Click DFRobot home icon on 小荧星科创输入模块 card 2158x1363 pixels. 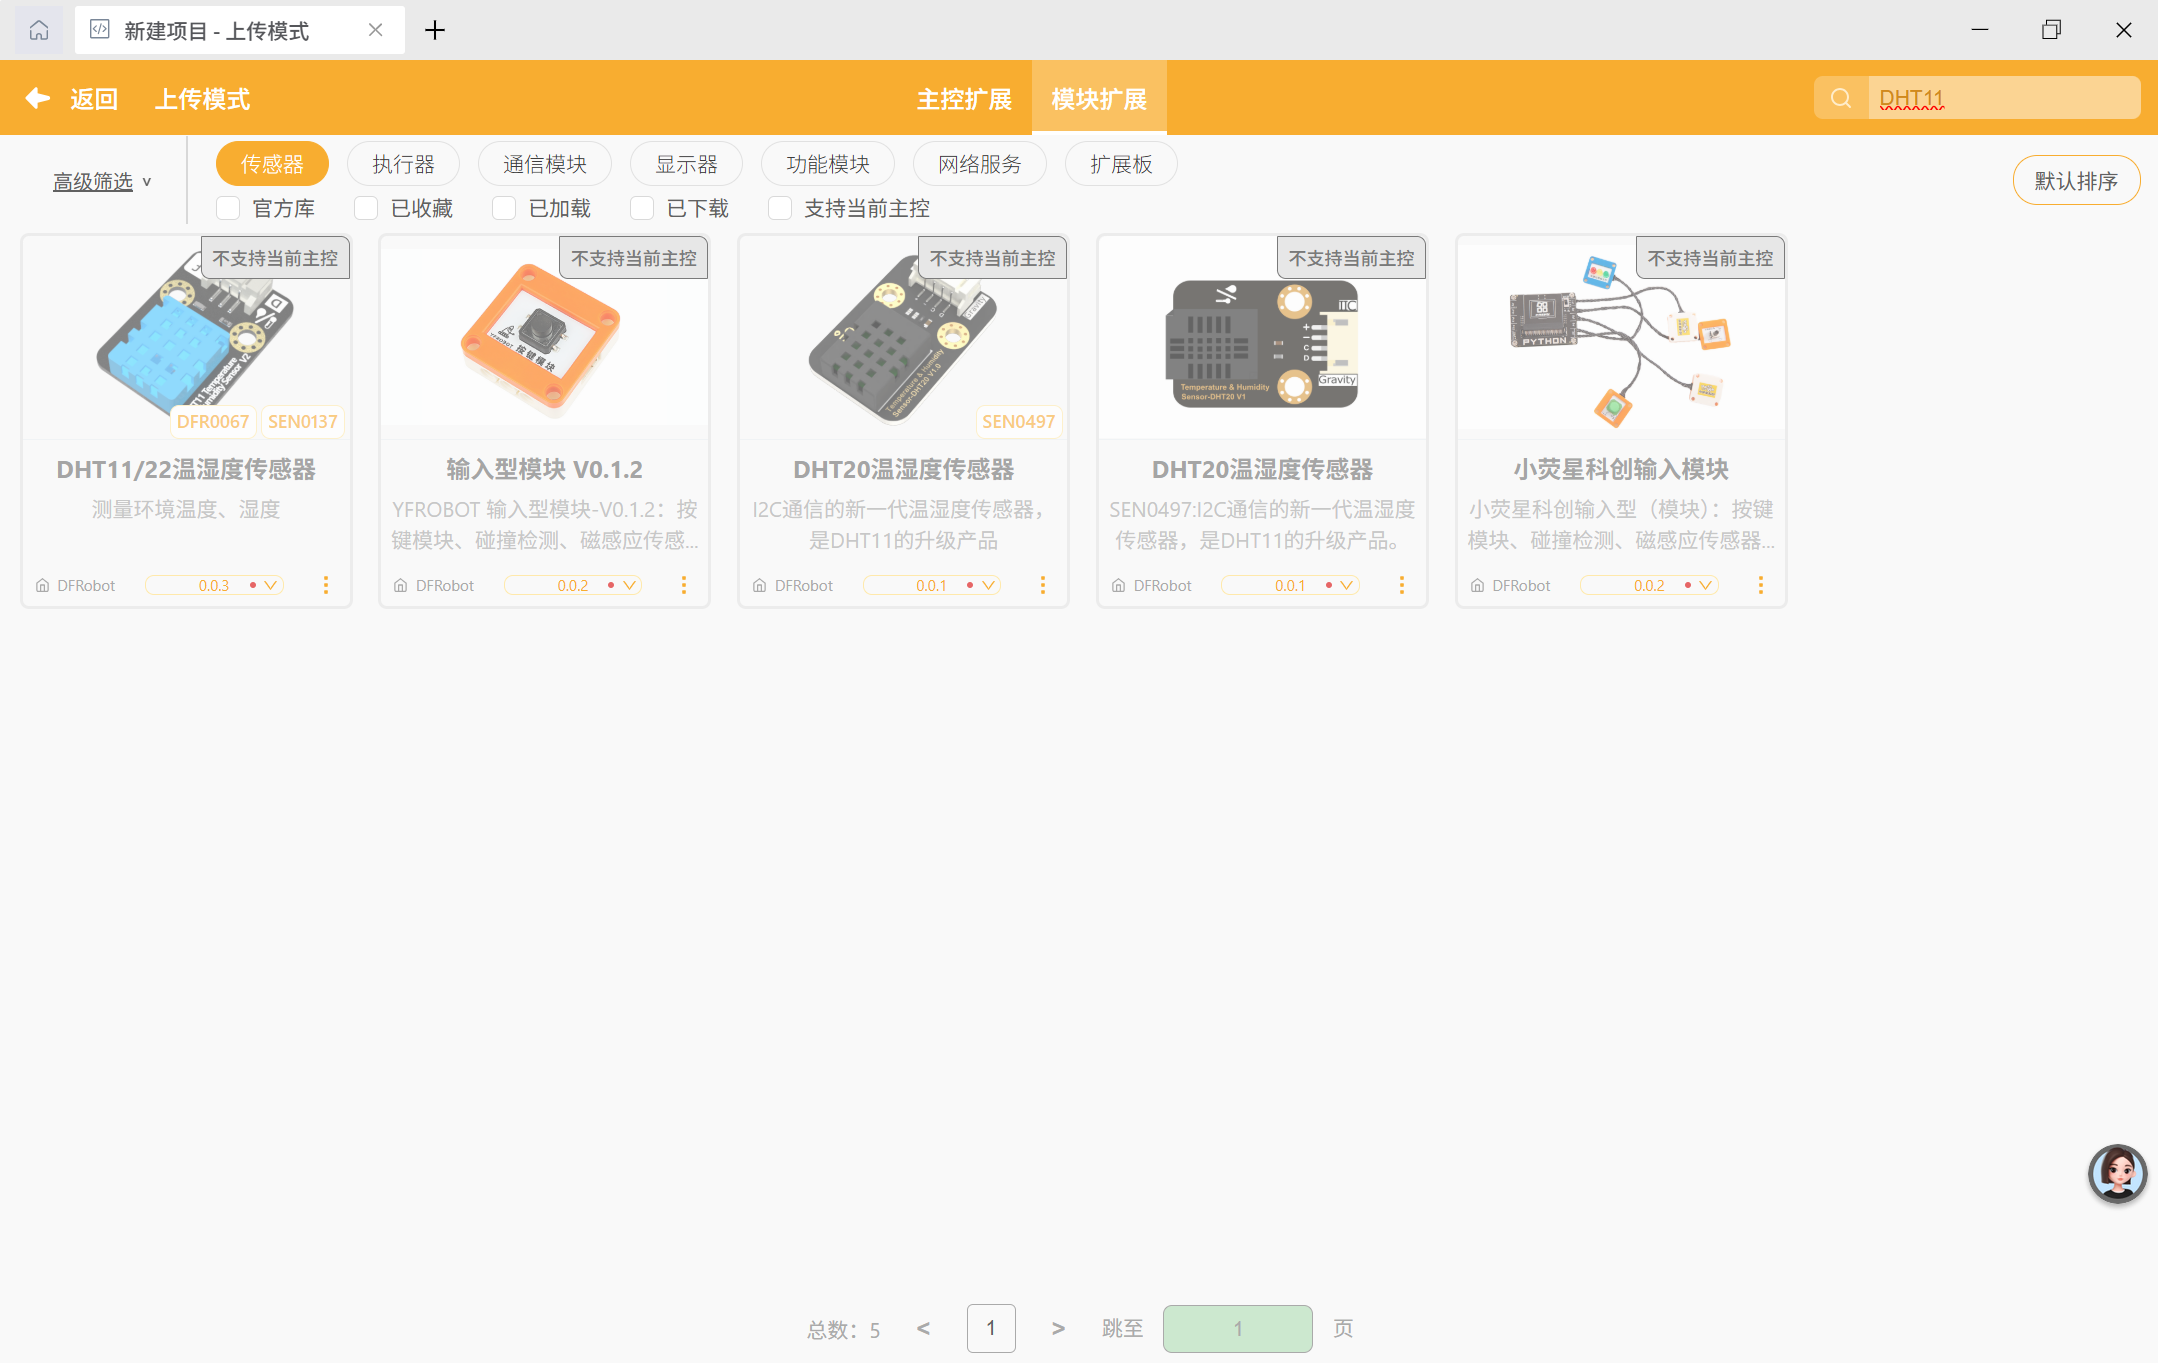coord(1477,586)
